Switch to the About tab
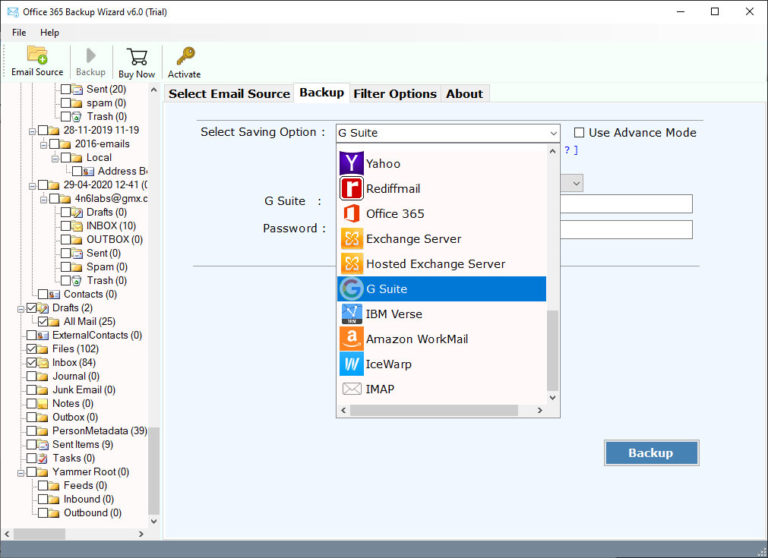768x558 pixels. 464,94
